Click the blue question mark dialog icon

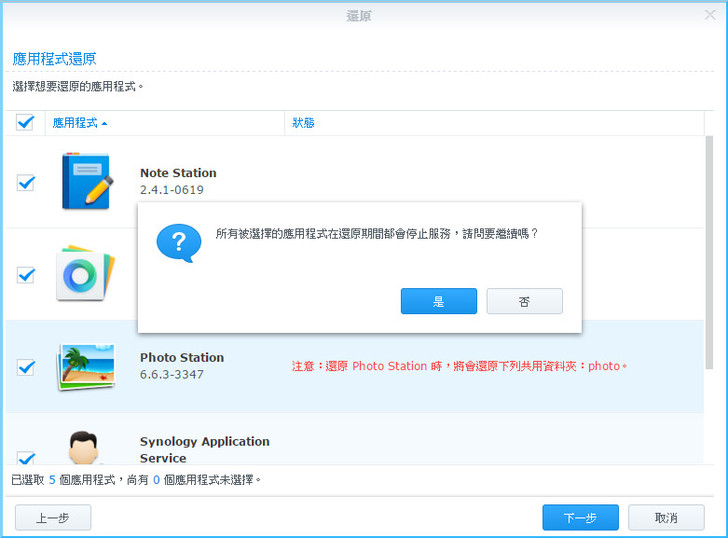click(x=179, y=242)
